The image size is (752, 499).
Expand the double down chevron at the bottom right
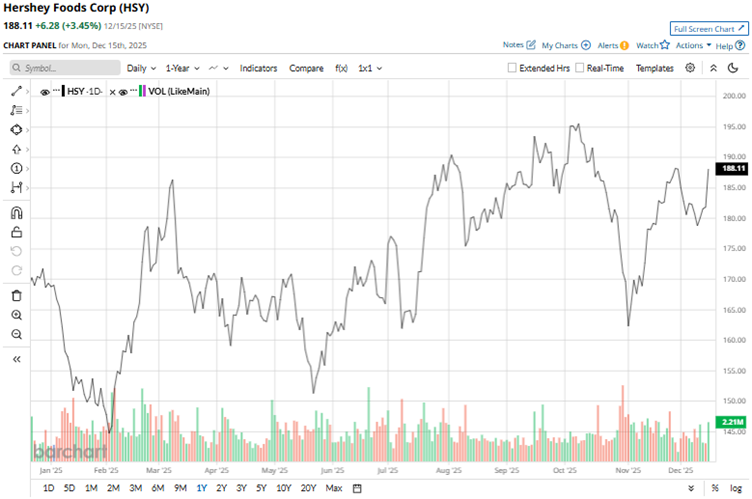[x=691, y=488]
